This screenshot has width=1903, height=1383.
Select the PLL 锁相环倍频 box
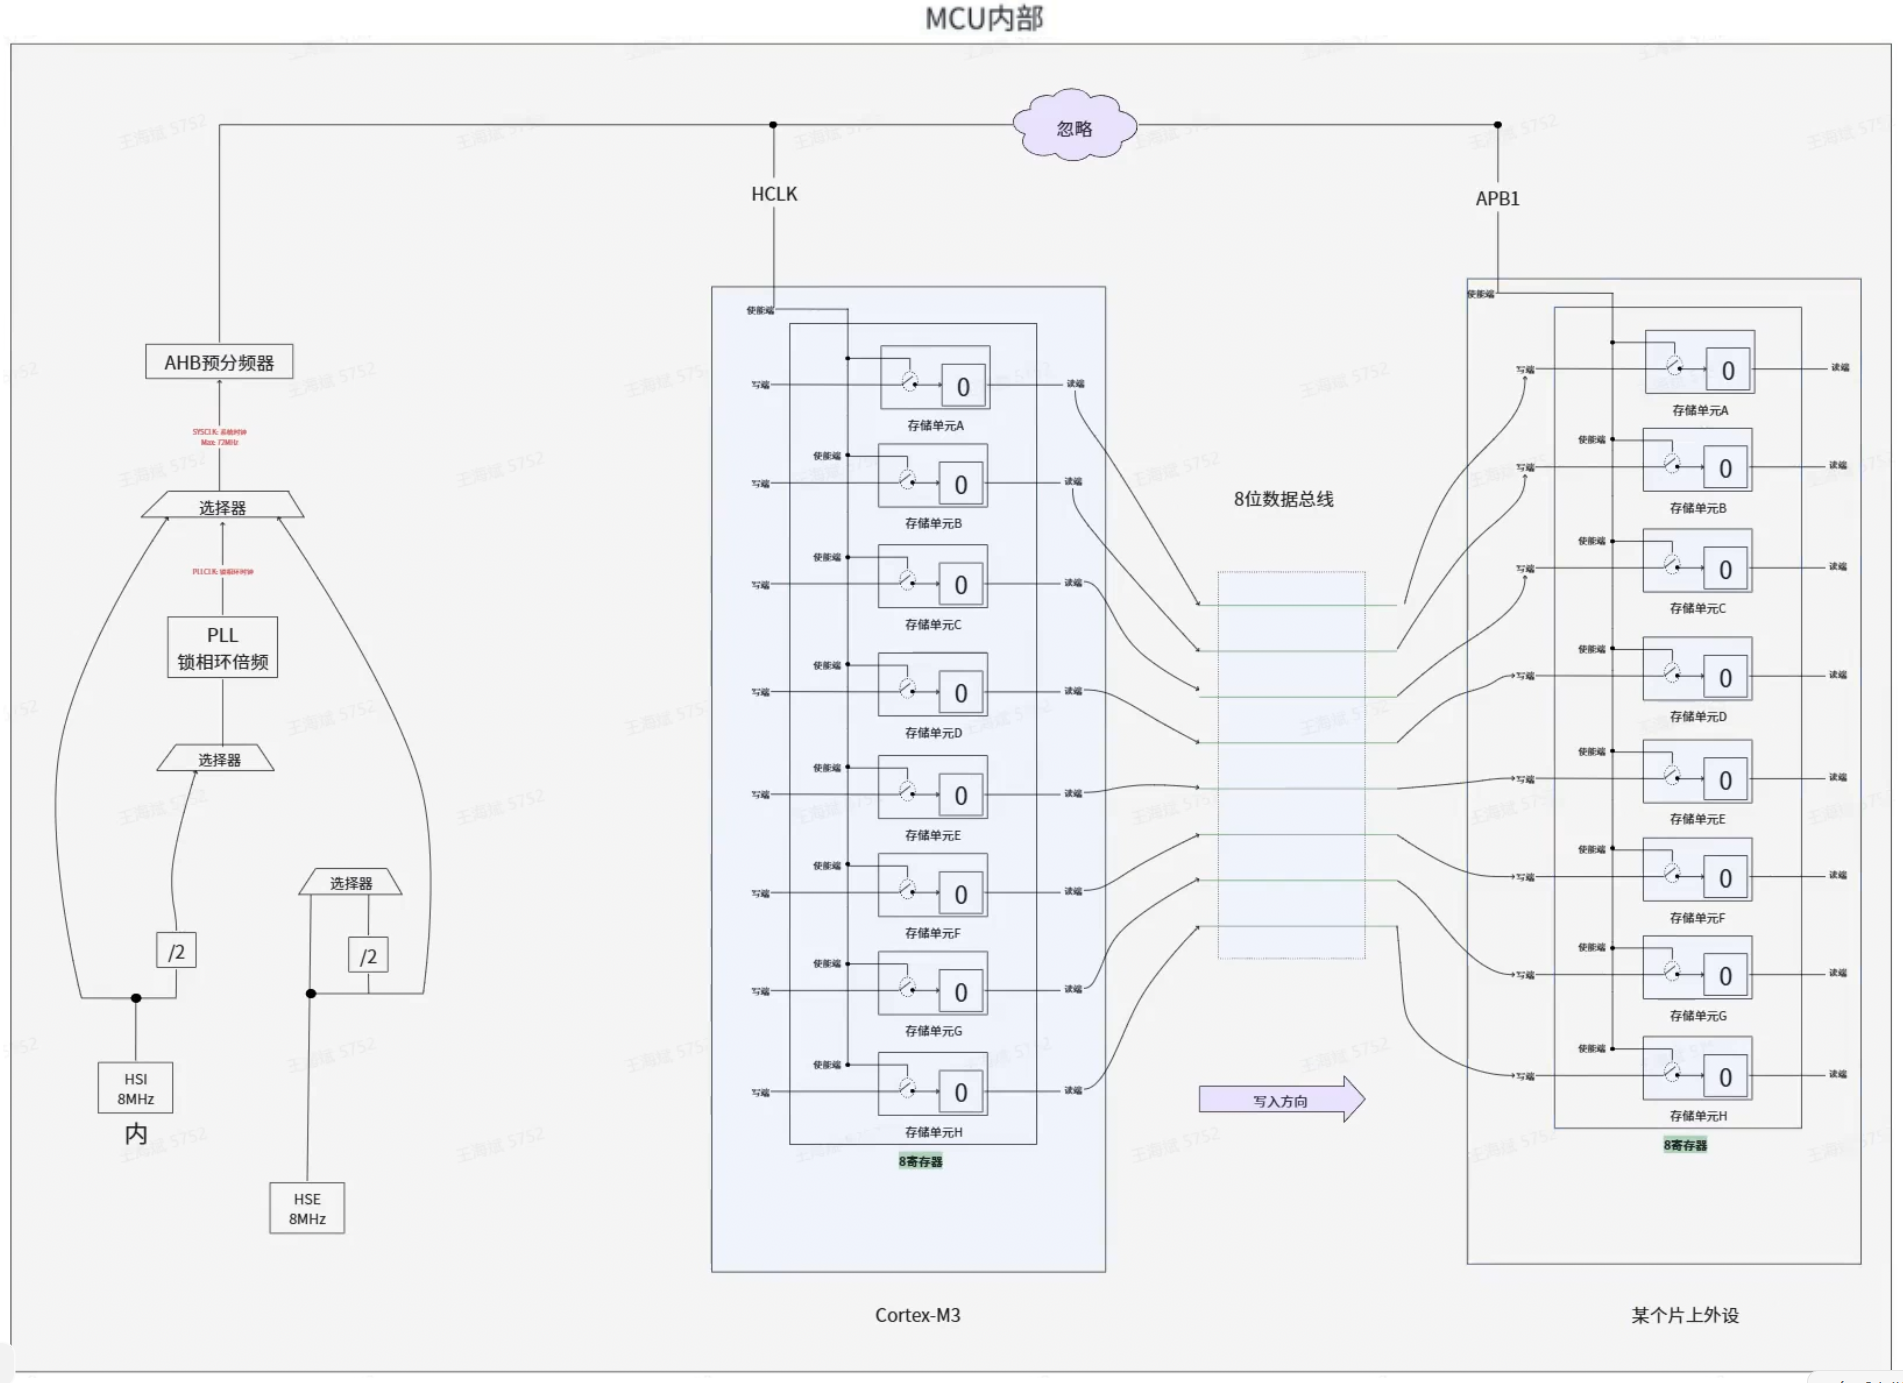[222, 648]
